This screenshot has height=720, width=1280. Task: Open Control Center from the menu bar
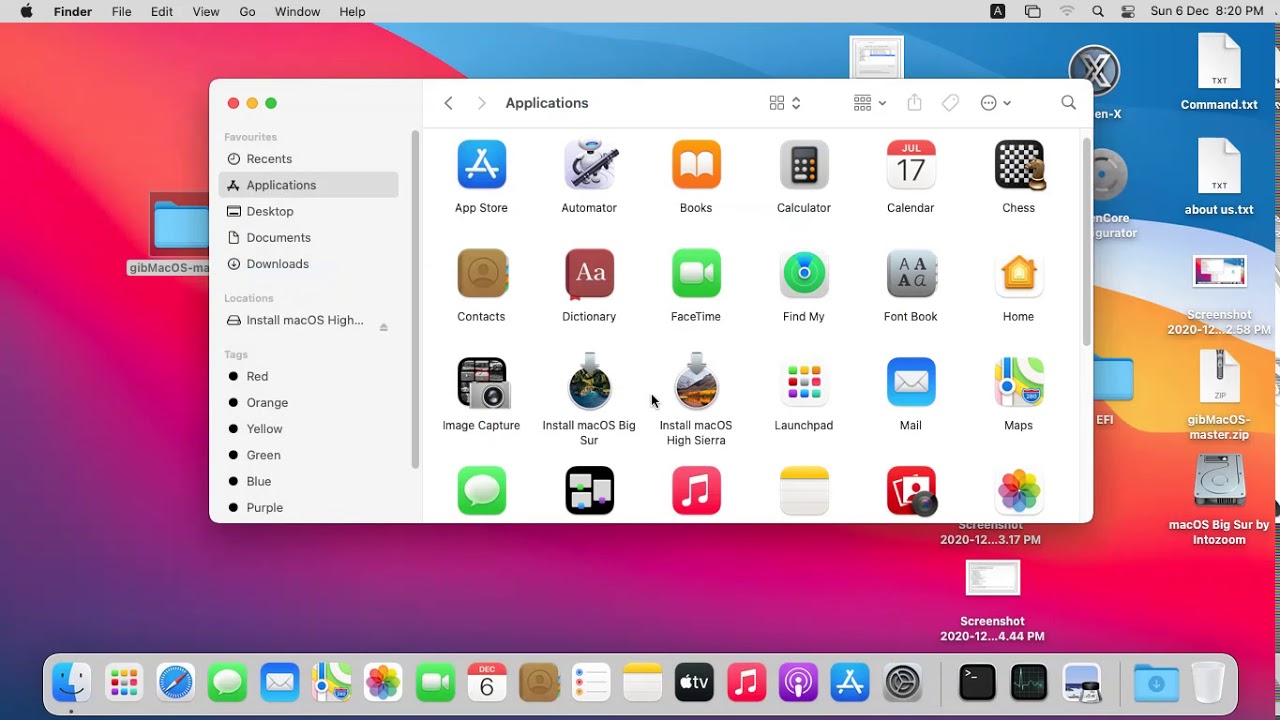1128,11
